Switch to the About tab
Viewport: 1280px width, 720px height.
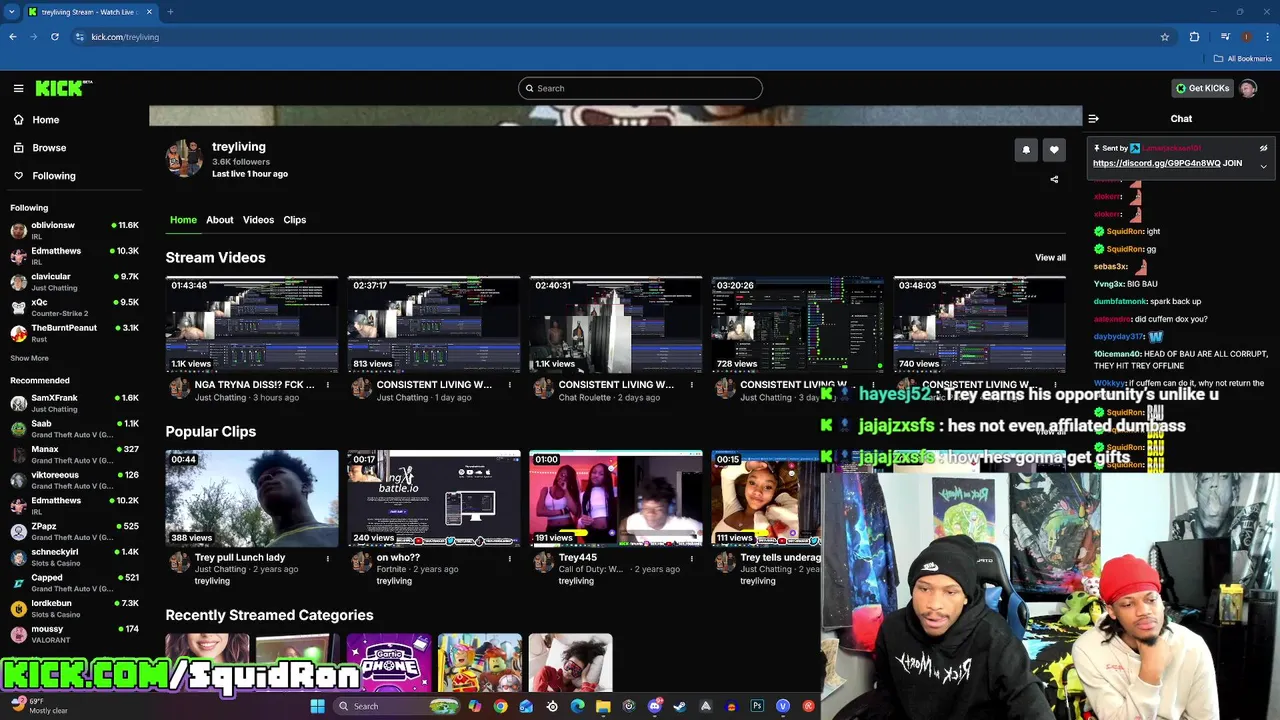pyautogui.click(x=220, y=220)
